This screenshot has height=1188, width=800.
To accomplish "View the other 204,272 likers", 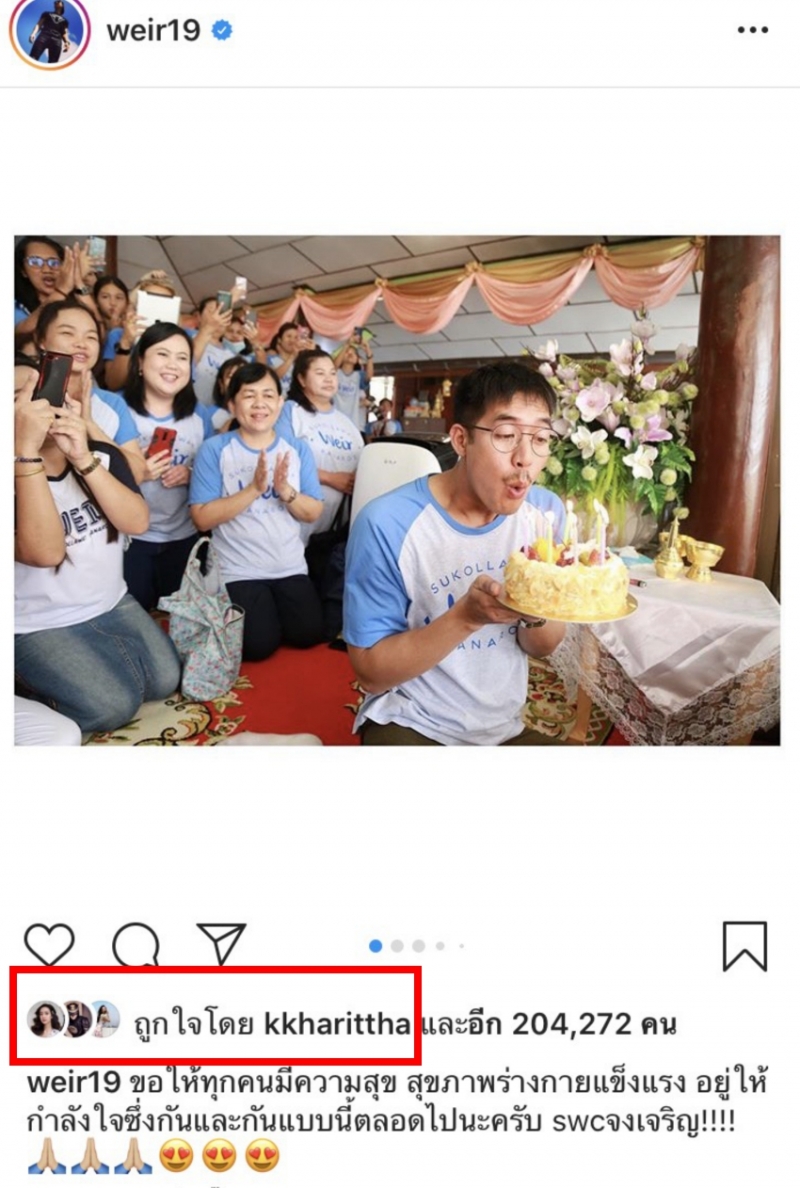I will pos(548,1024).
